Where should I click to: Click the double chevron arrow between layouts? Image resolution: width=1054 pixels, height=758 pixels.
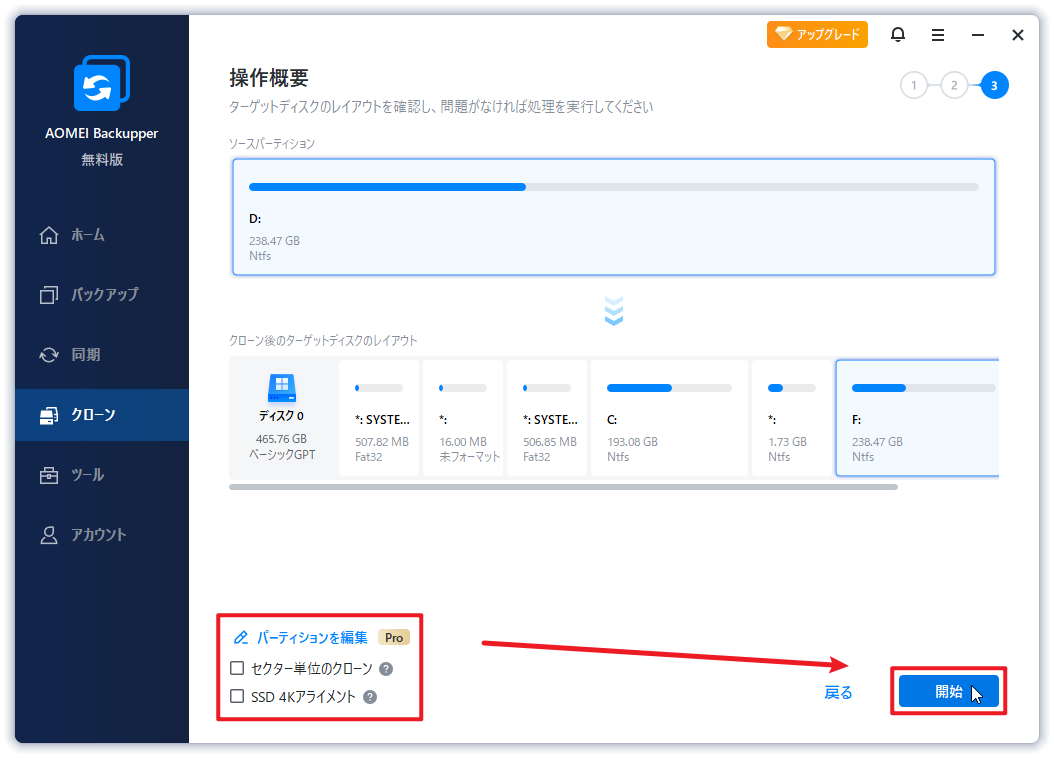pyautogui.click(x=614, y=311)
